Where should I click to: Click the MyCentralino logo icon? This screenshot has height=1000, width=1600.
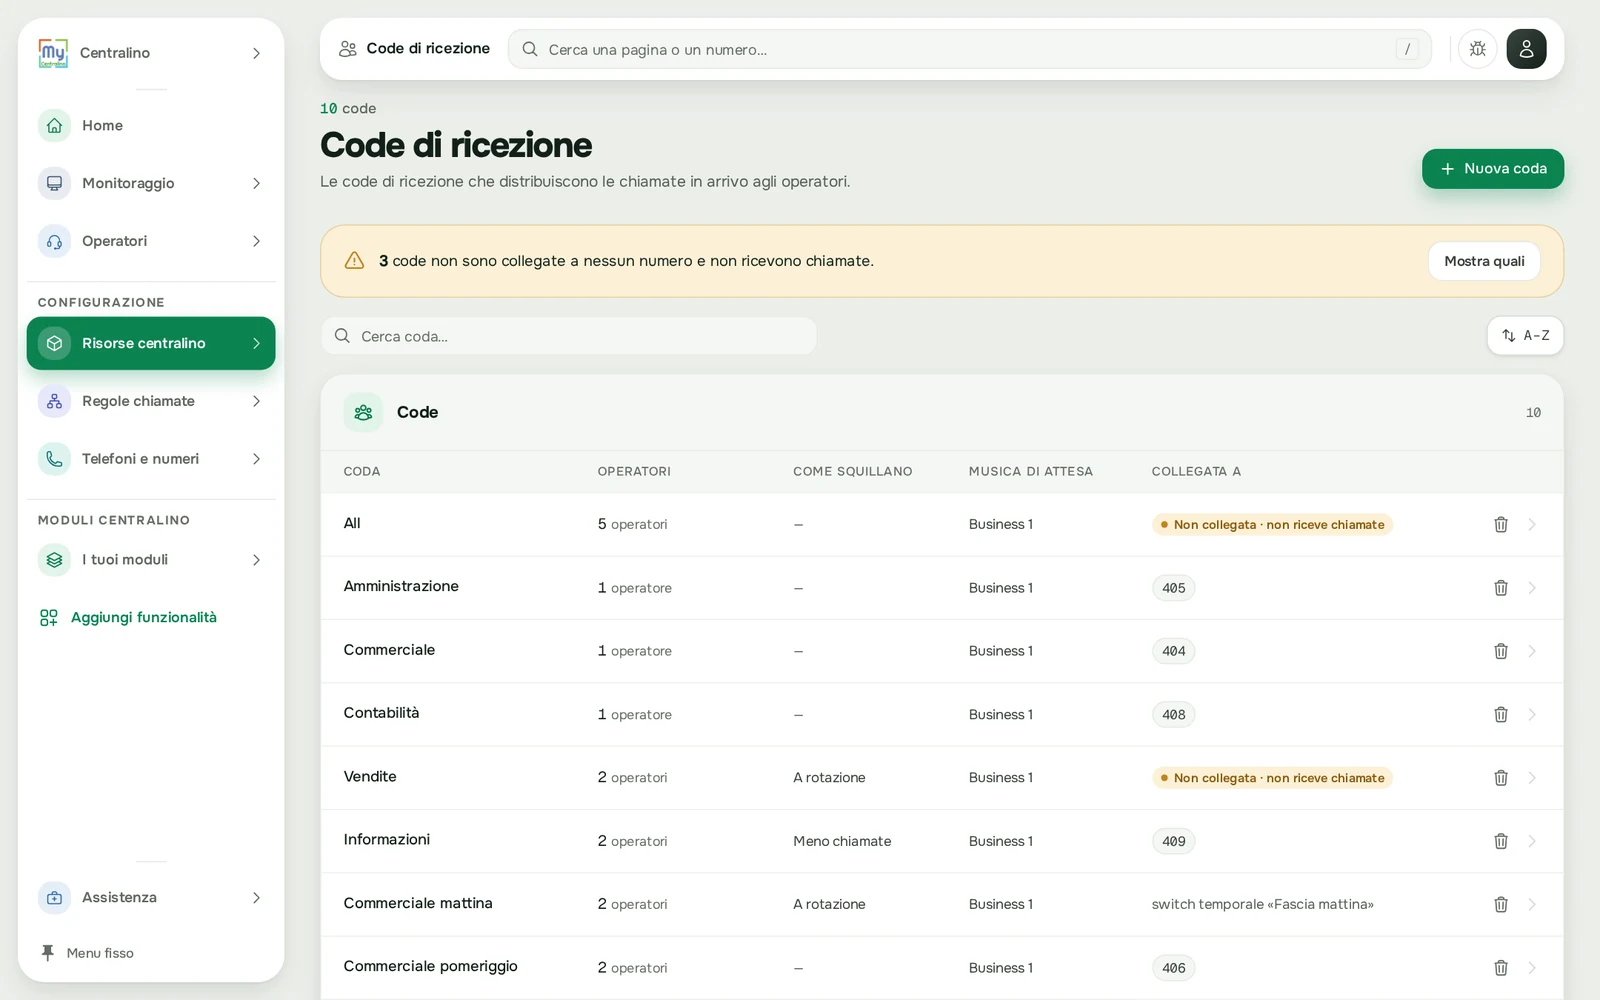tap(53, 53)
